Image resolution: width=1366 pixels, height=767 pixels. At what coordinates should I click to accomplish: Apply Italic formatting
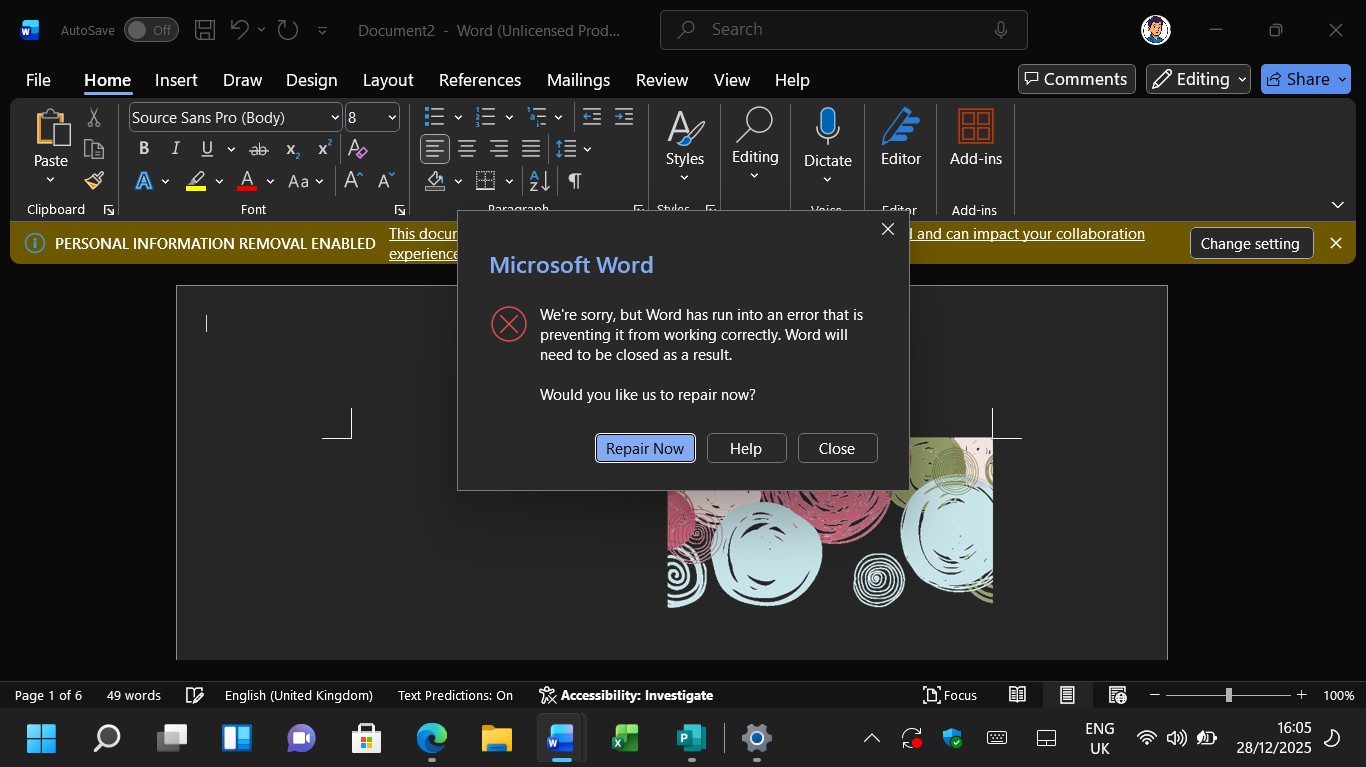coord(175,149)
